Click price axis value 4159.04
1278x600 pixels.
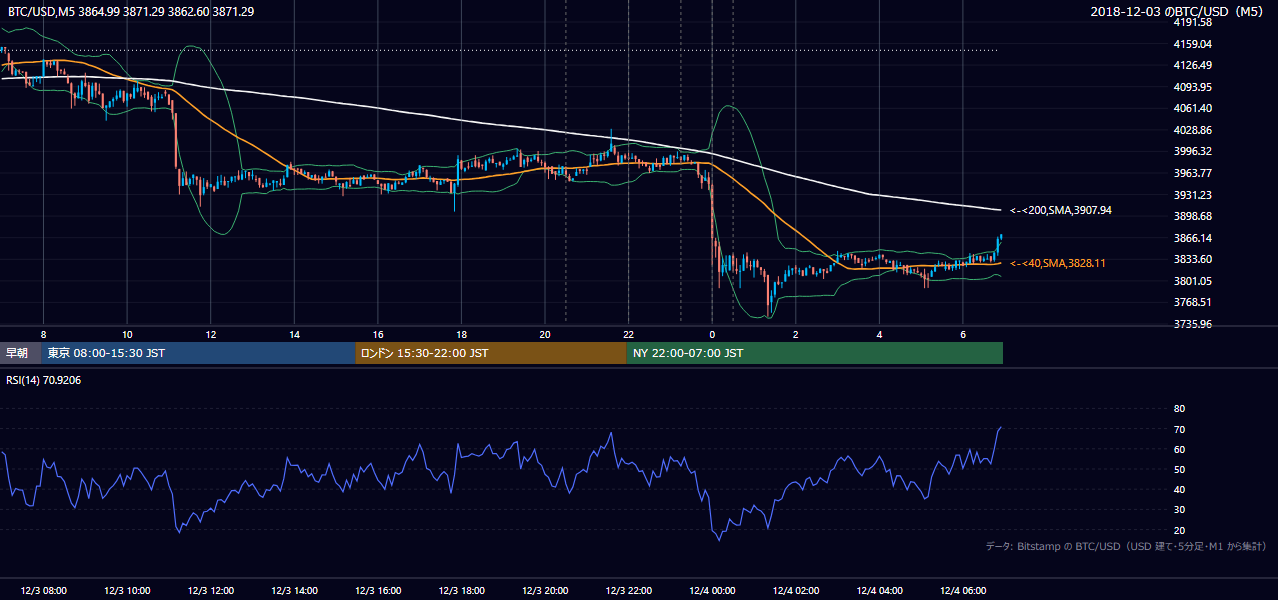(1192, 44)
